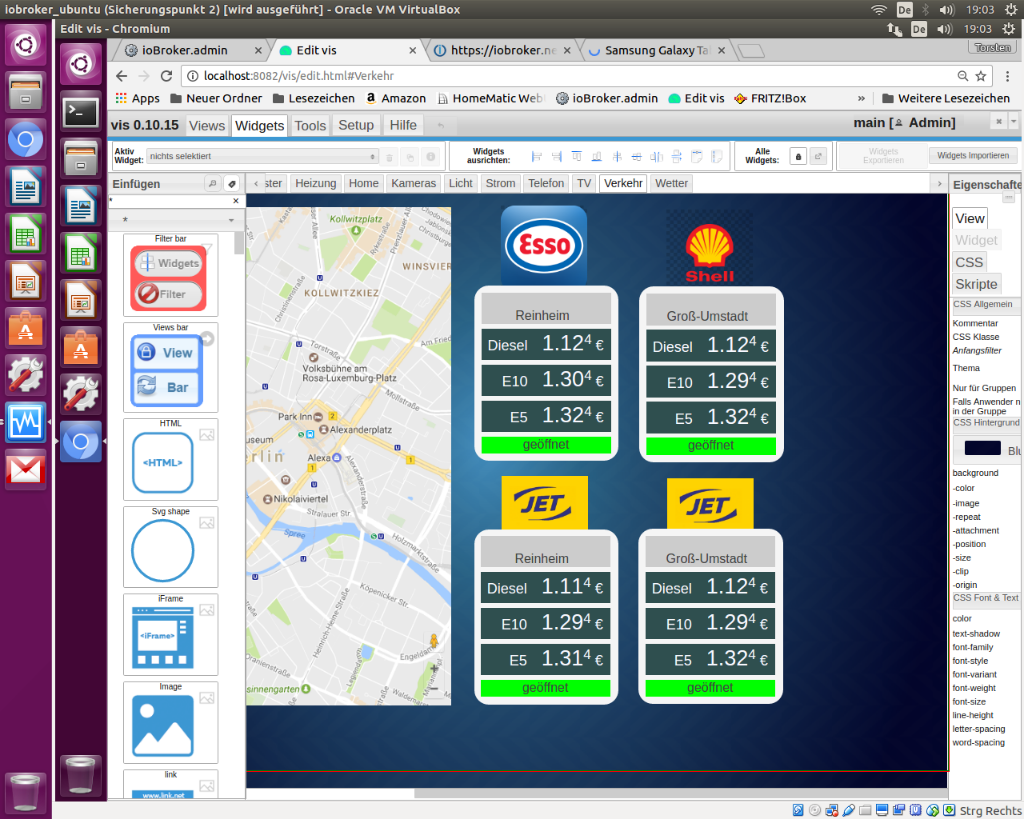This screenshot has height=819, width=1024.
Task: Open the Views menu
Action: (207, 125)
